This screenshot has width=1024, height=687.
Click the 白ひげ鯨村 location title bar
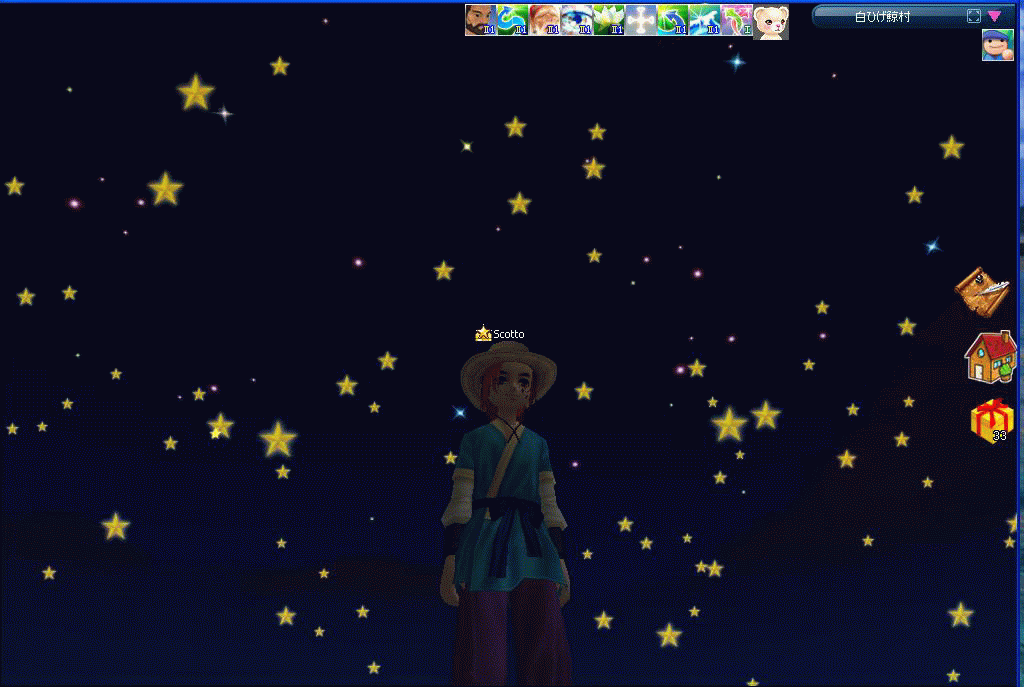(x=882, y=16)
